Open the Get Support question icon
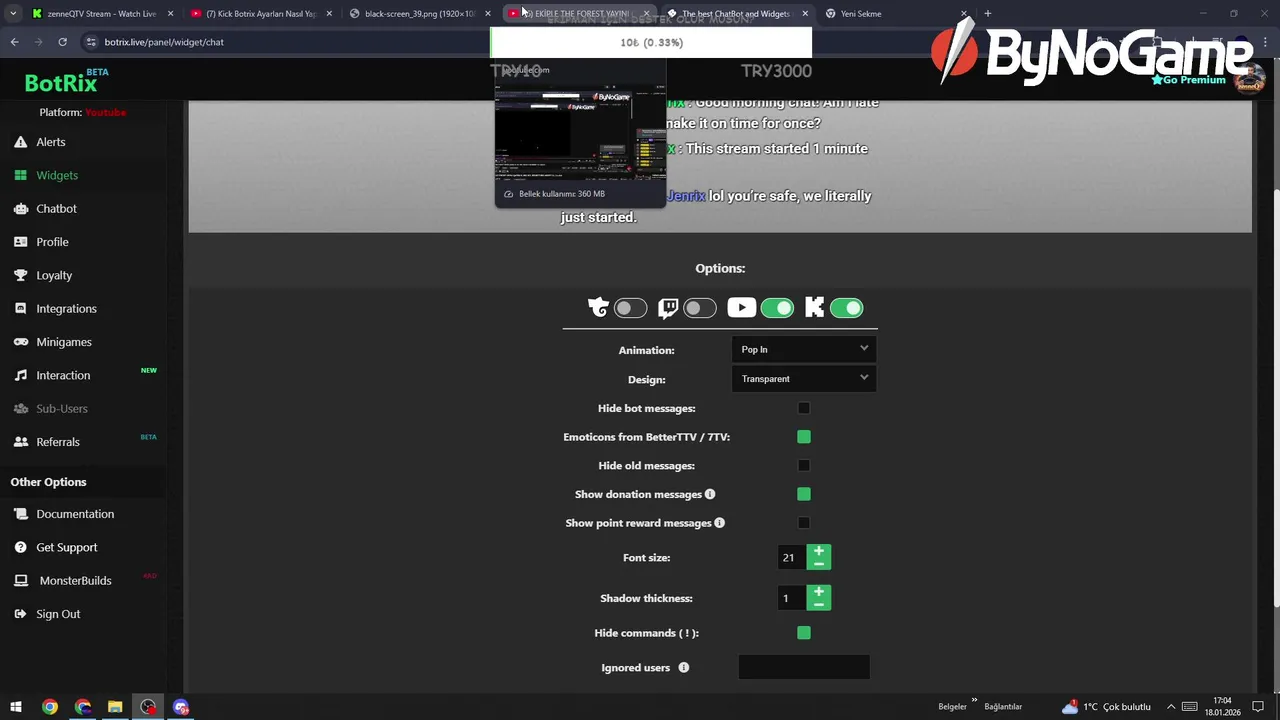This screenshot has height=720, width=1280. point(20,547)
